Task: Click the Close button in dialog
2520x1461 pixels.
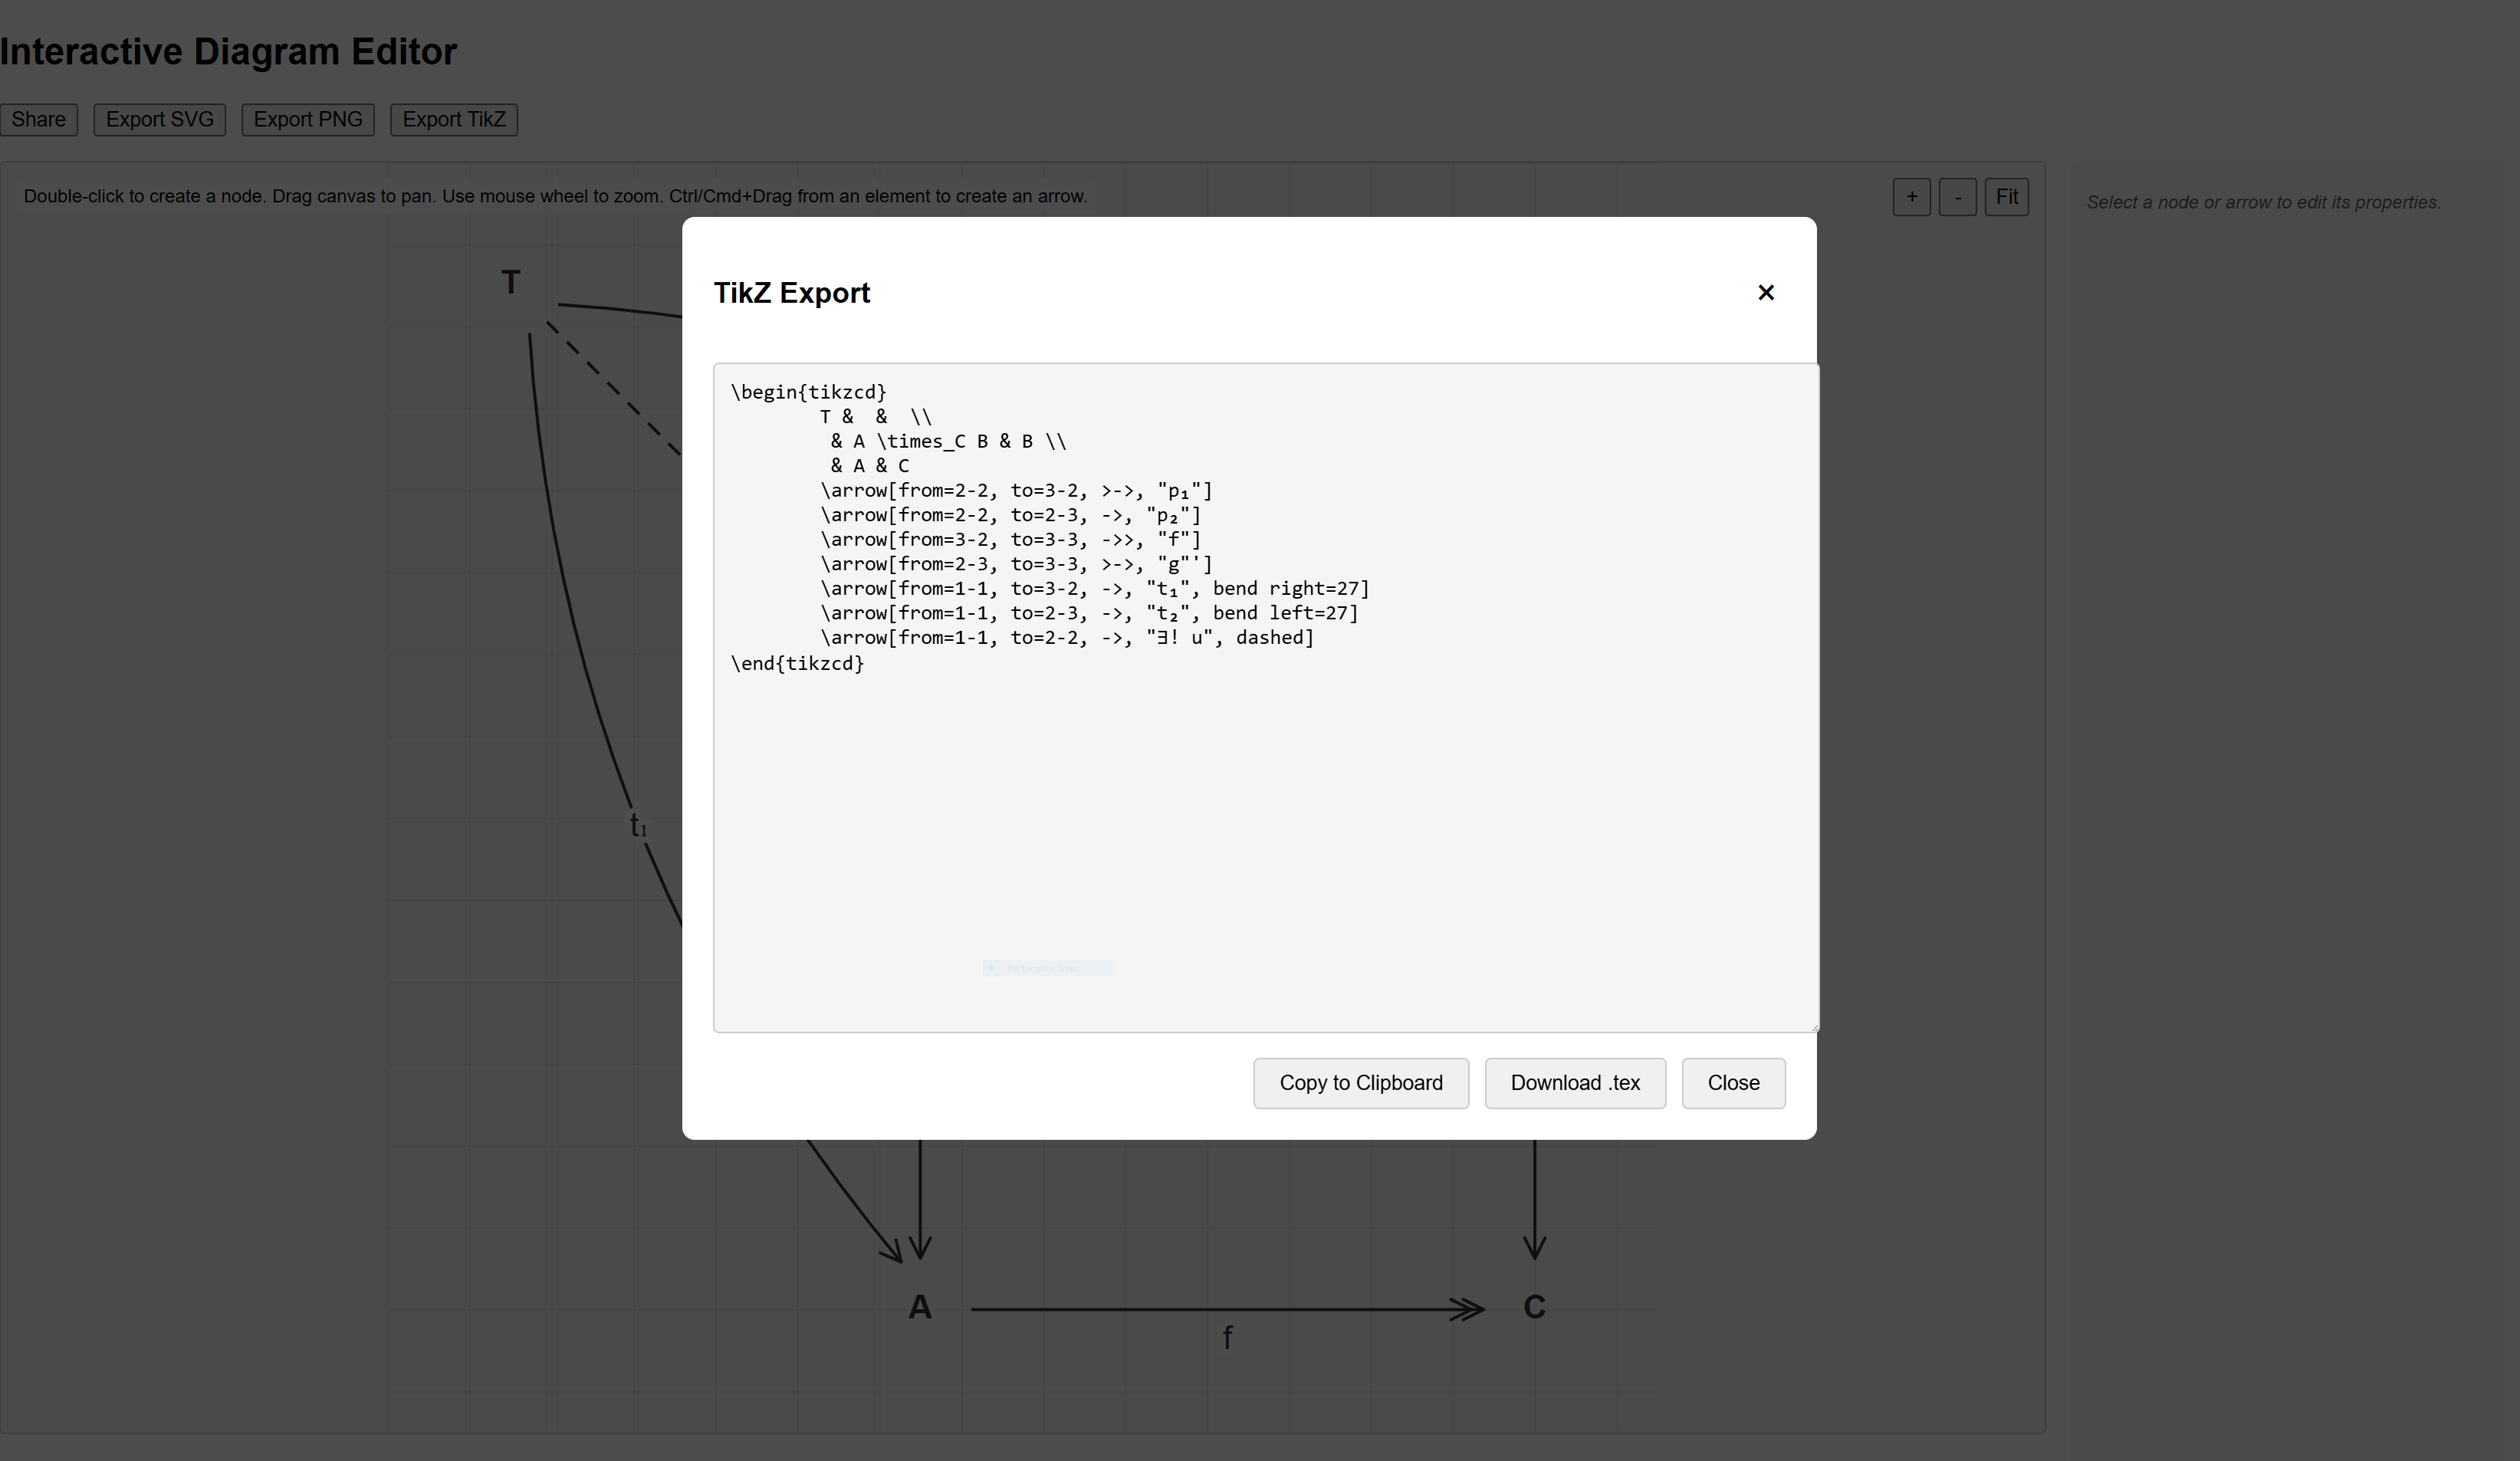Action: (x=1733, y=1083)
